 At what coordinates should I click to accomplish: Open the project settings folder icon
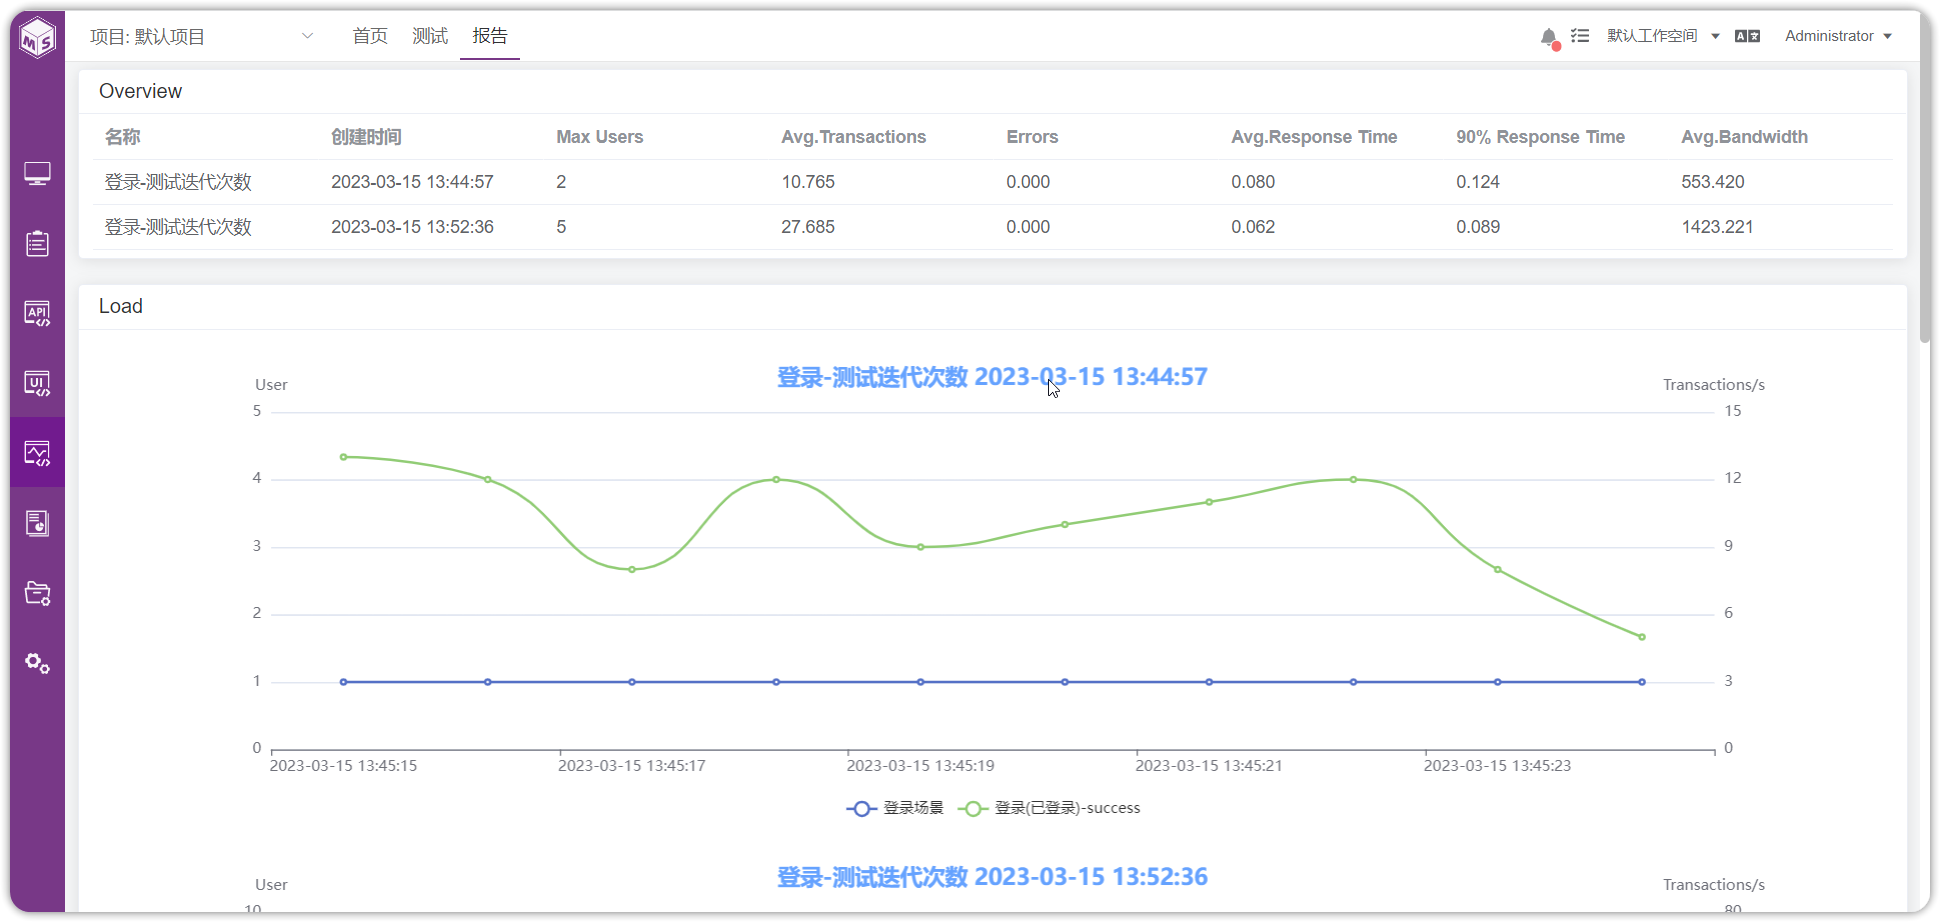click(x=38, y=593)
